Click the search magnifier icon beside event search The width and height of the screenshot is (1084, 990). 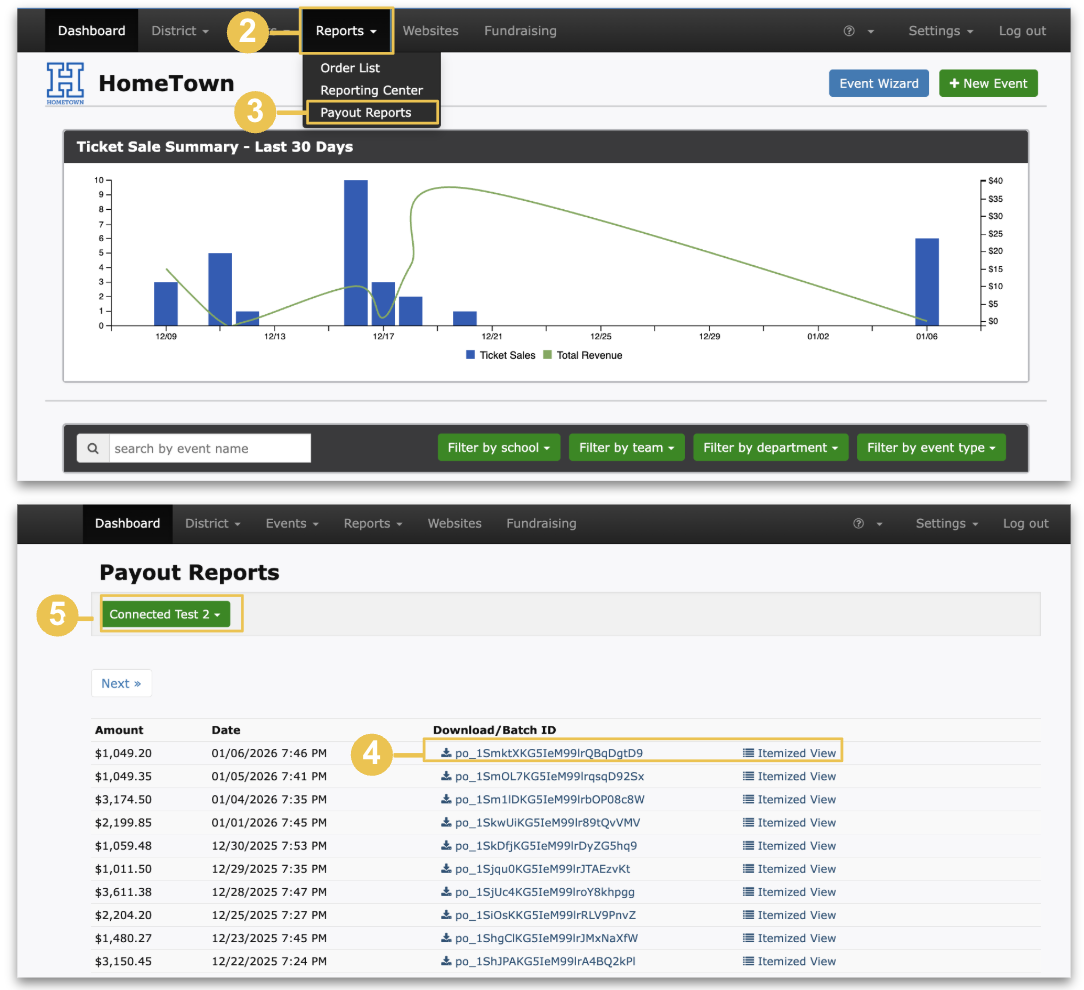pos(93,448)
